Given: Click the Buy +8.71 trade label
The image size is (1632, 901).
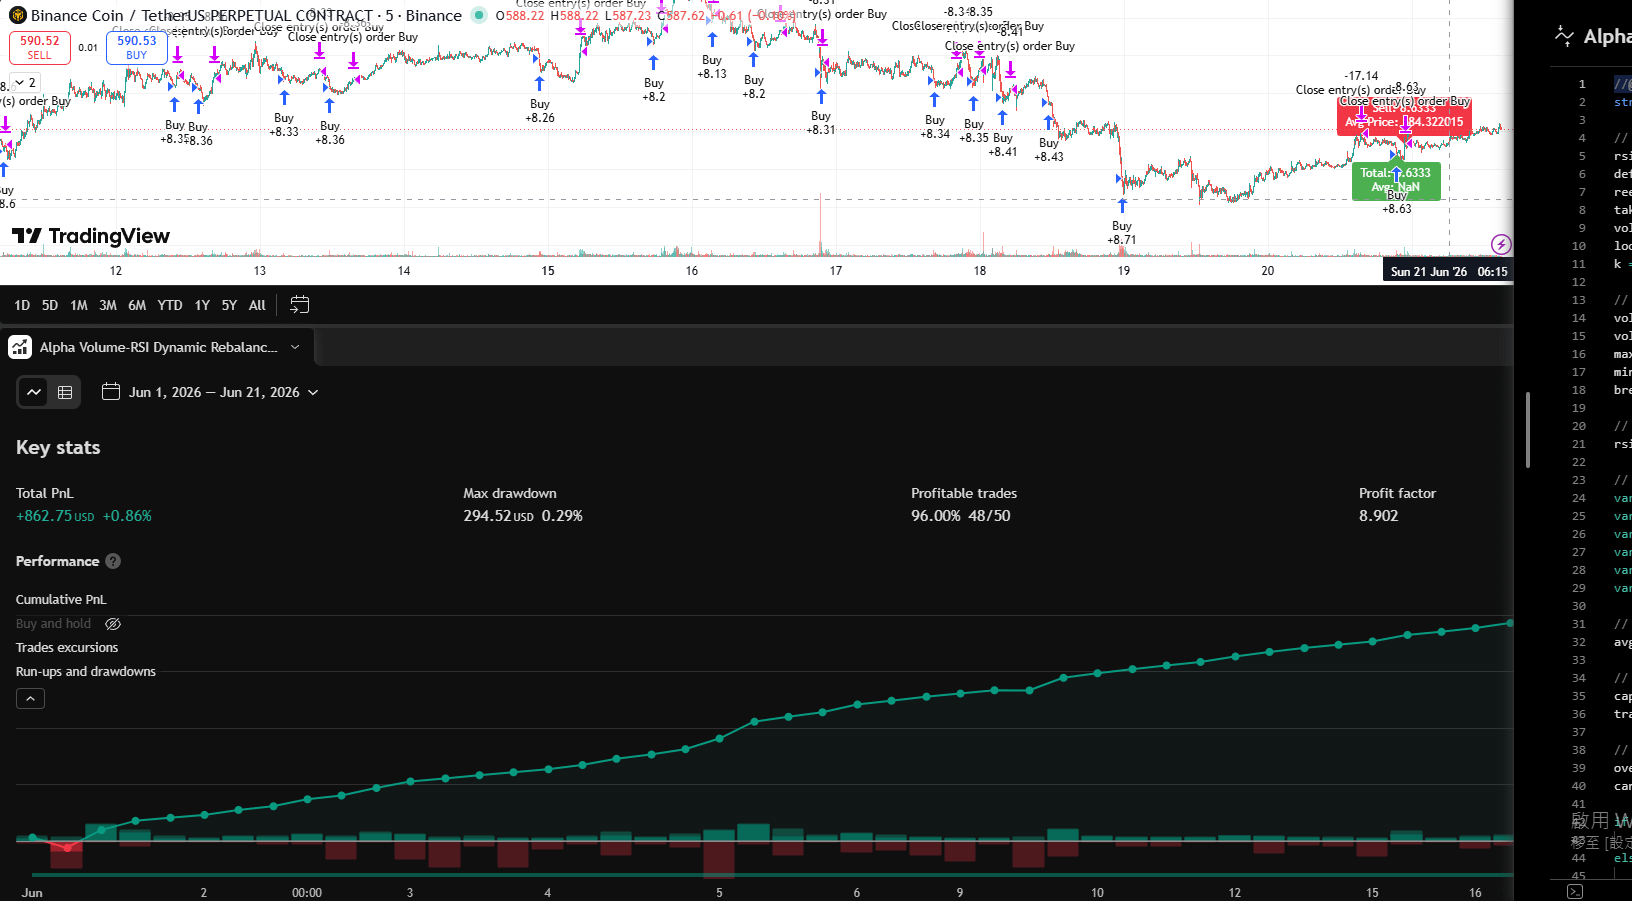Looking at the screenshot, I should (x=1122, y=233).
